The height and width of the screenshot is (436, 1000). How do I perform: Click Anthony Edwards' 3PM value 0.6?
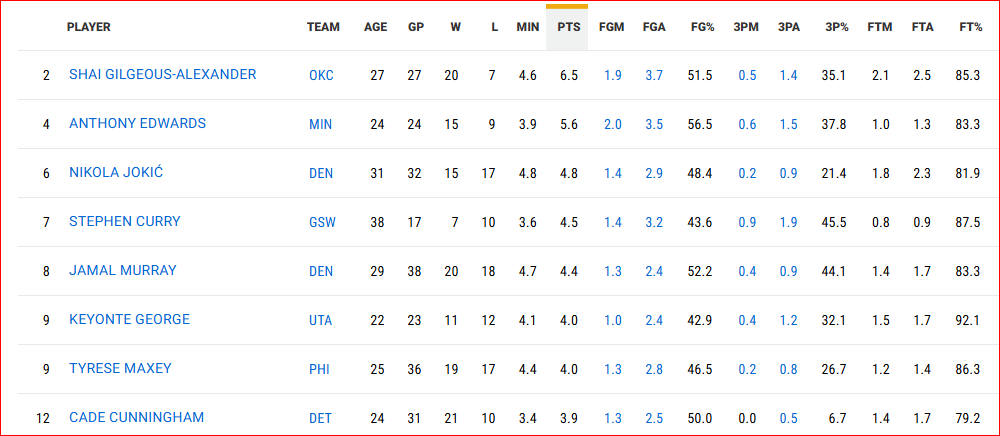[x=747, y=124]
